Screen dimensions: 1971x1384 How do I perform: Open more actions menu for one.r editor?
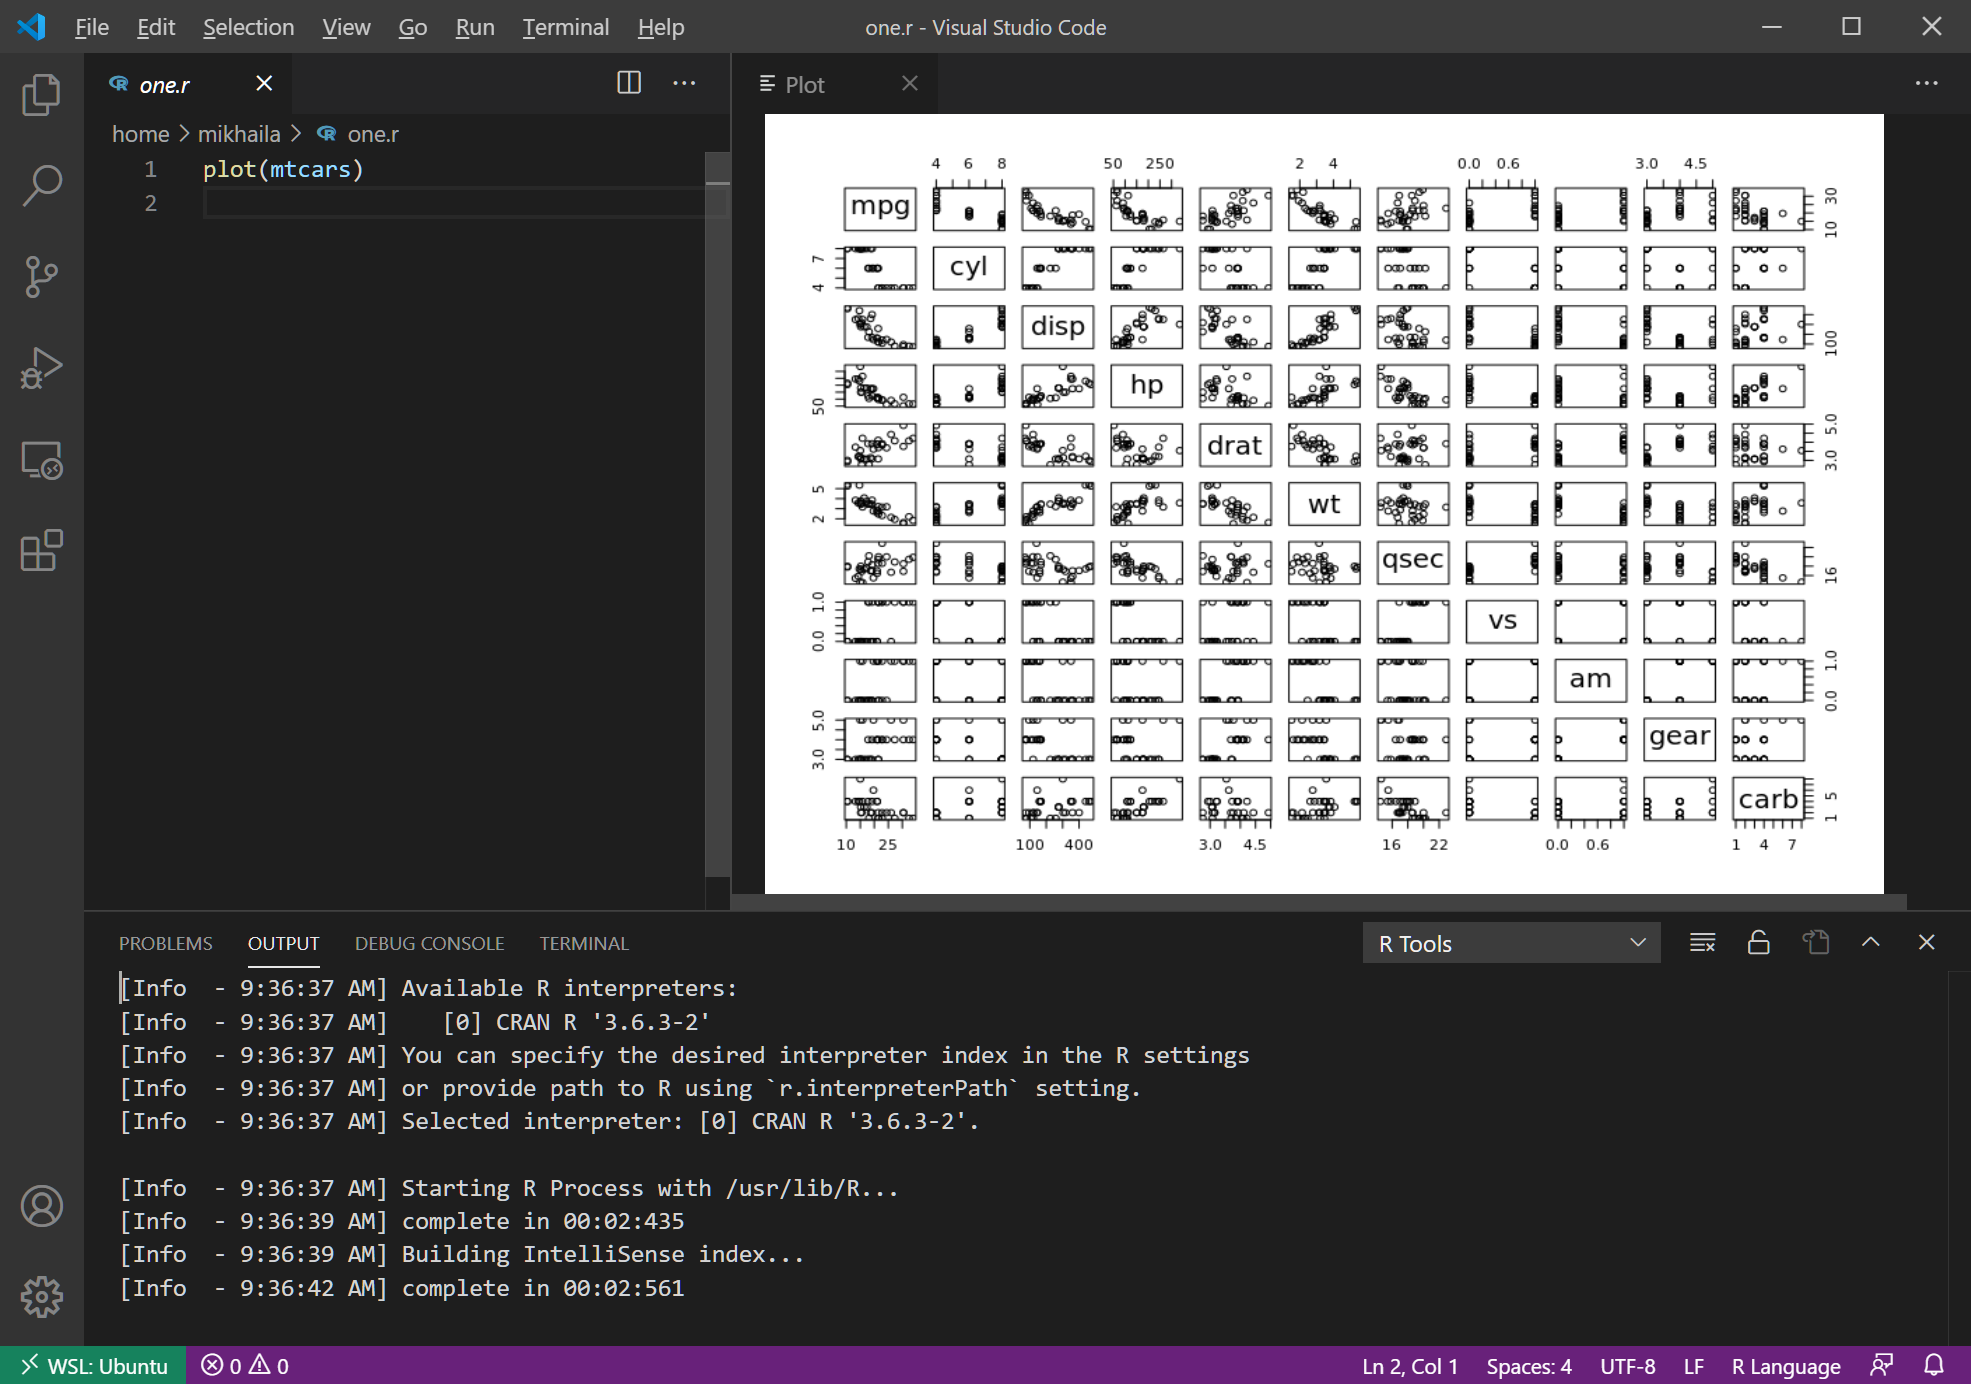(x=684, y=83)
